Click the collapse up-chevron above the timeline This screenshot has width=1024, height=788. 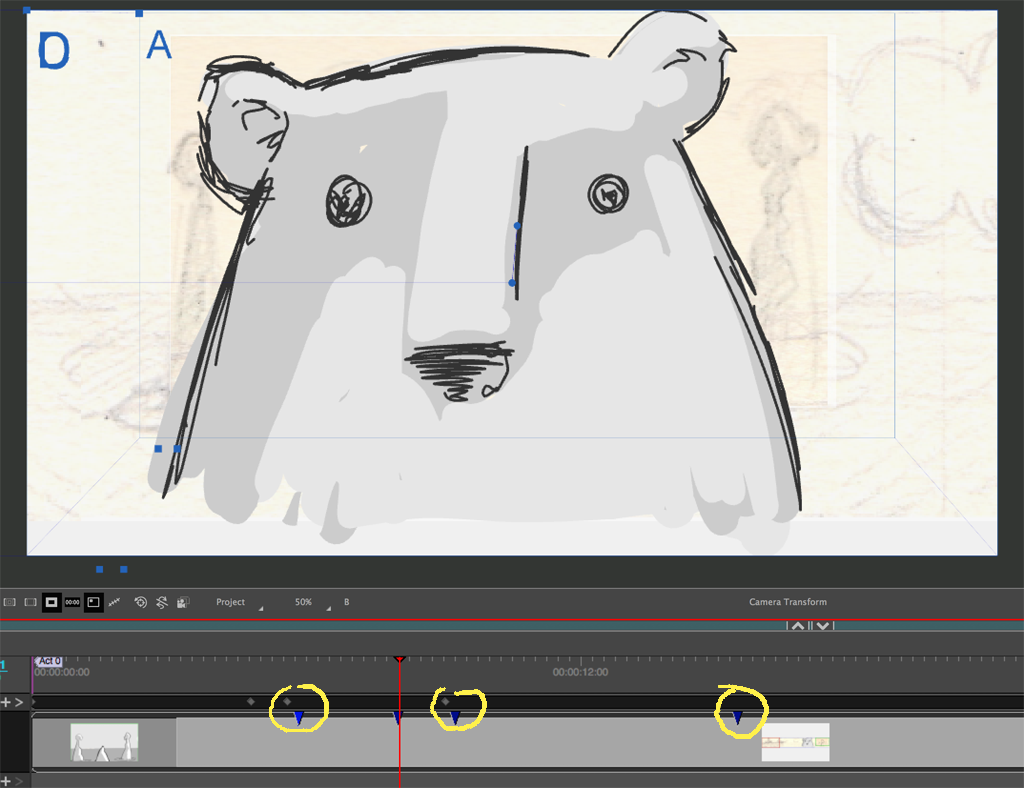coord(797,626)
